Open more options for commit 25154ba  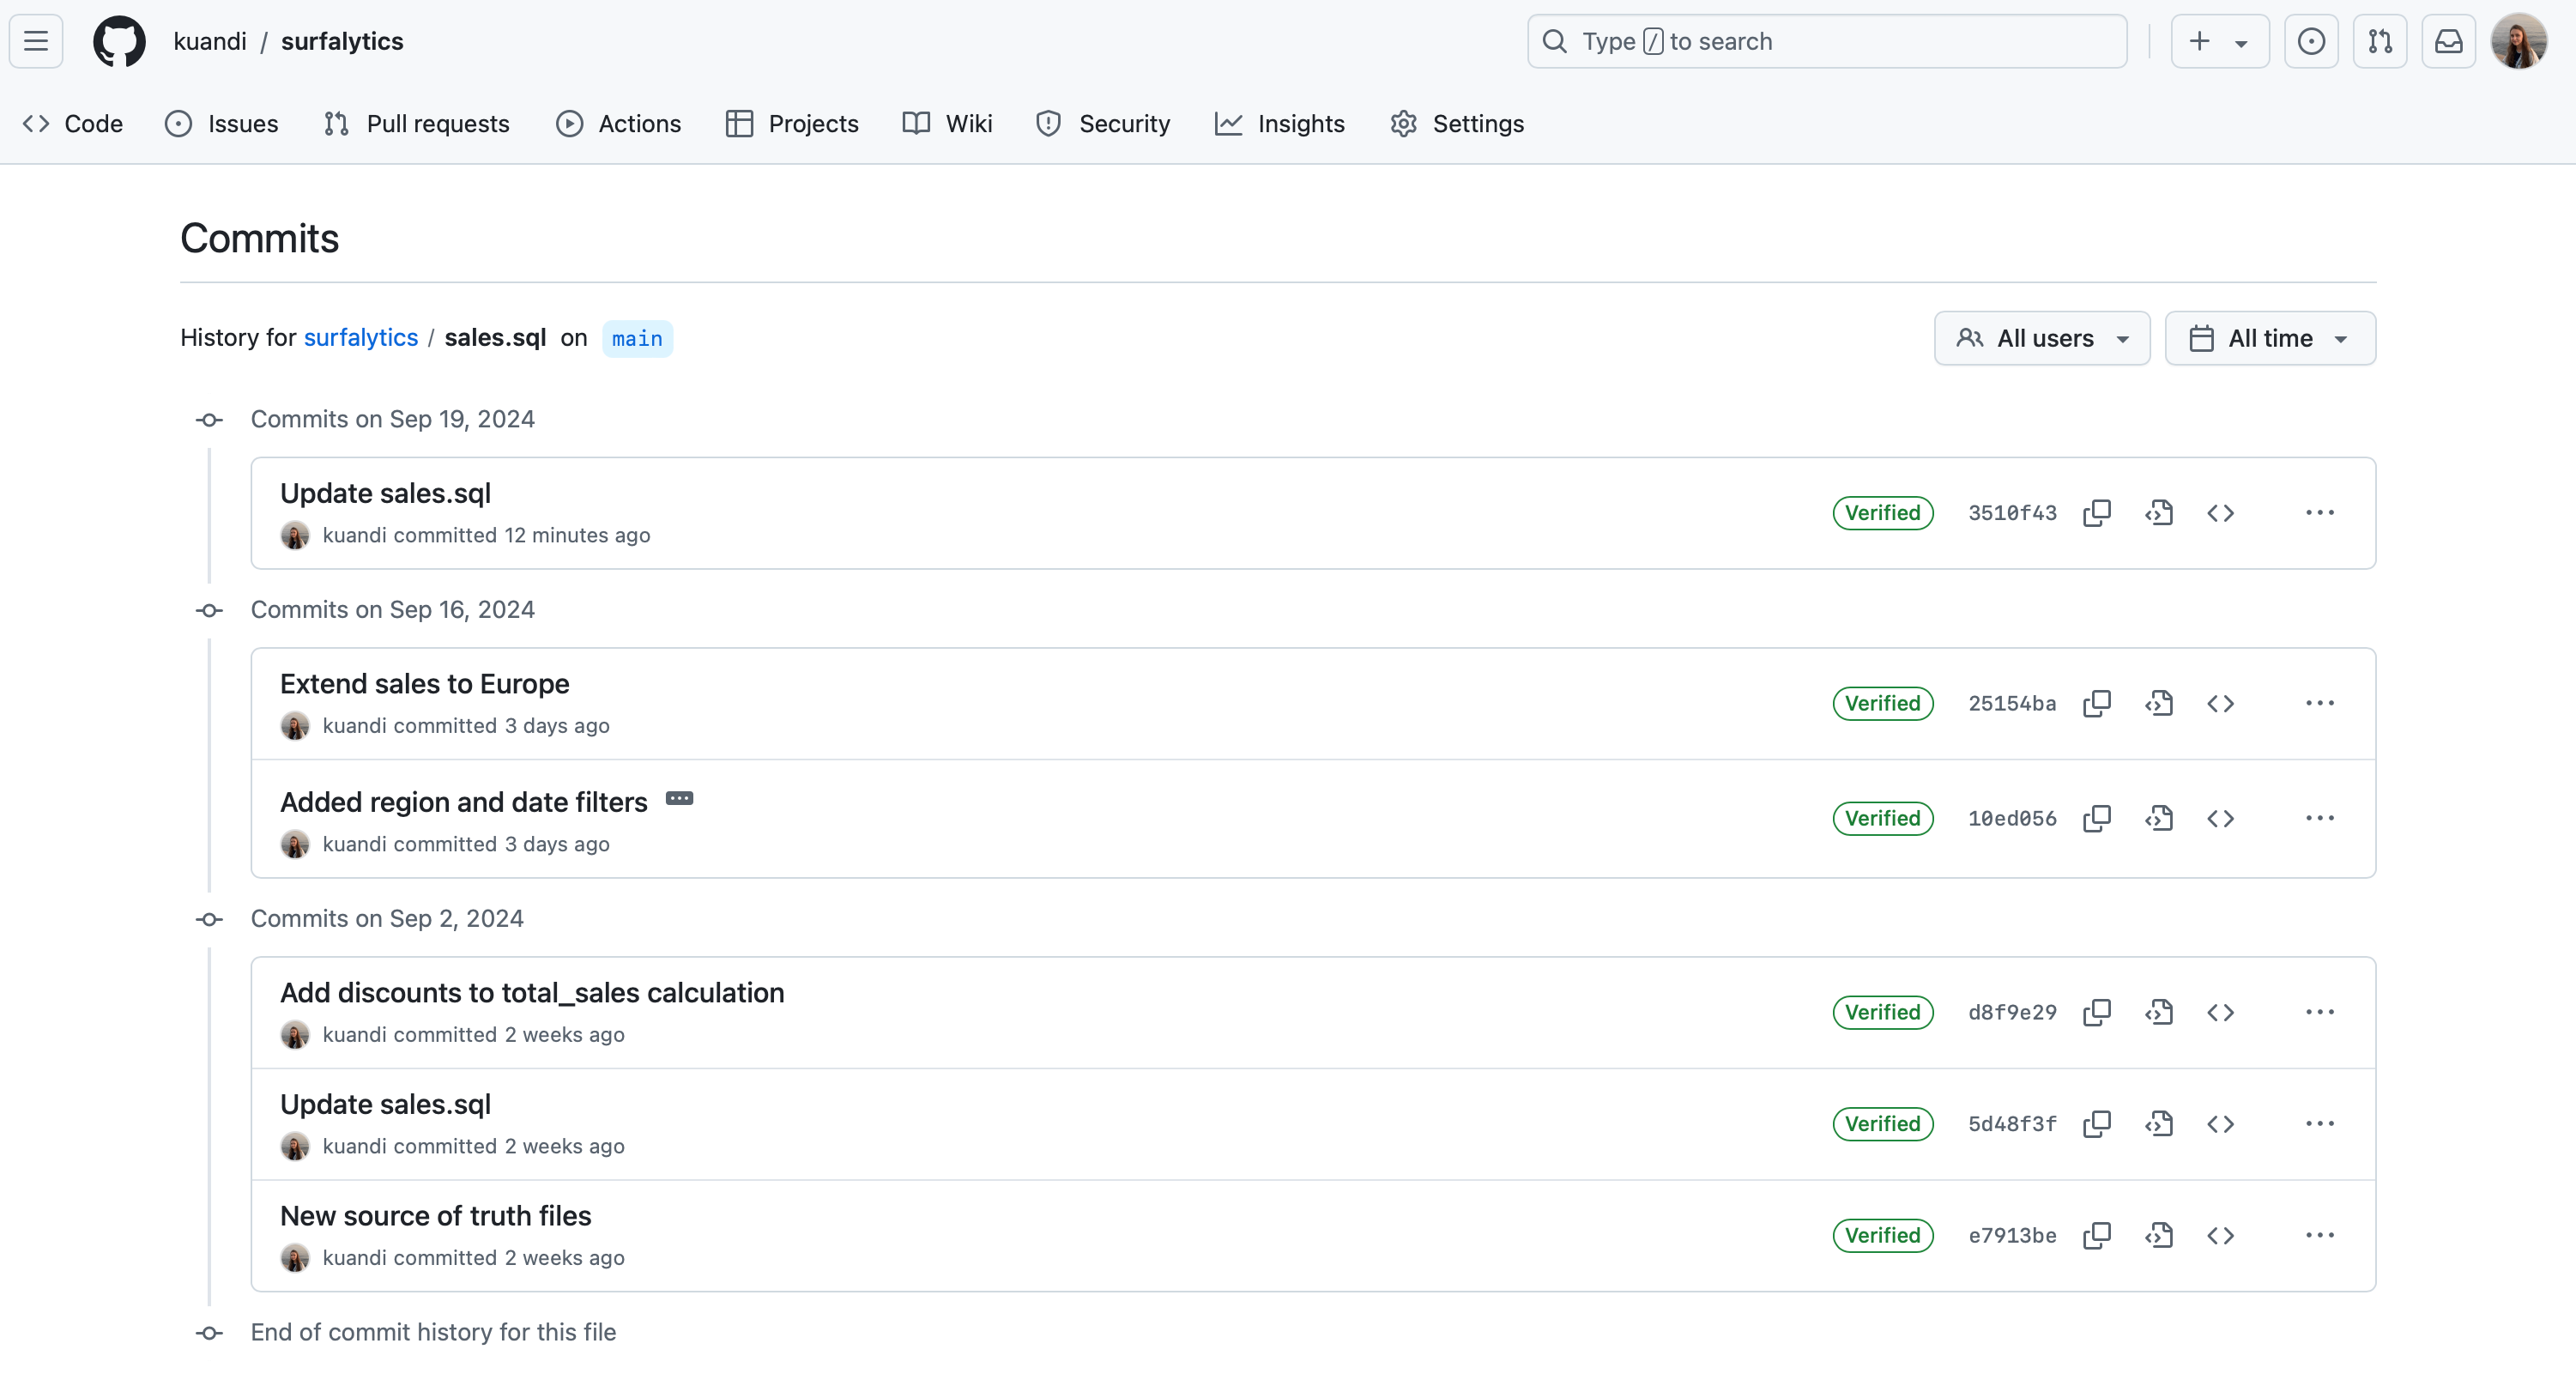point(2320,704)
